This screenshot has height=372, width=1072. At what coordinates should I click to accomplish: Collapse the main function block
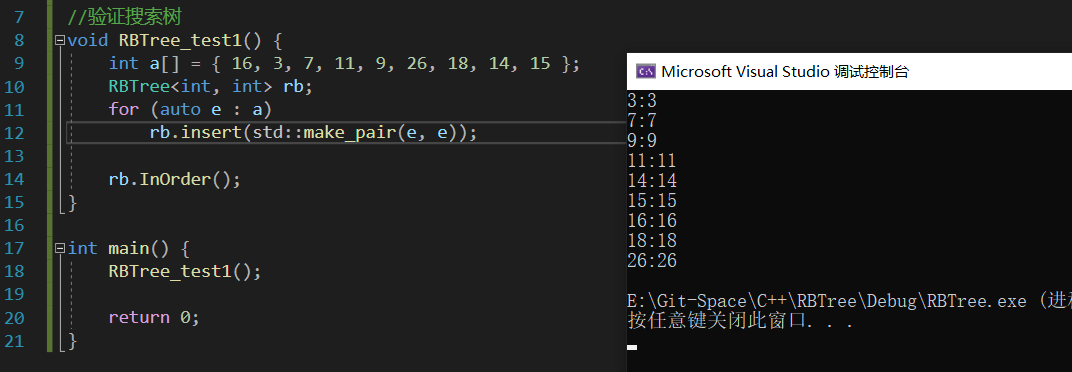pos(60,248)
